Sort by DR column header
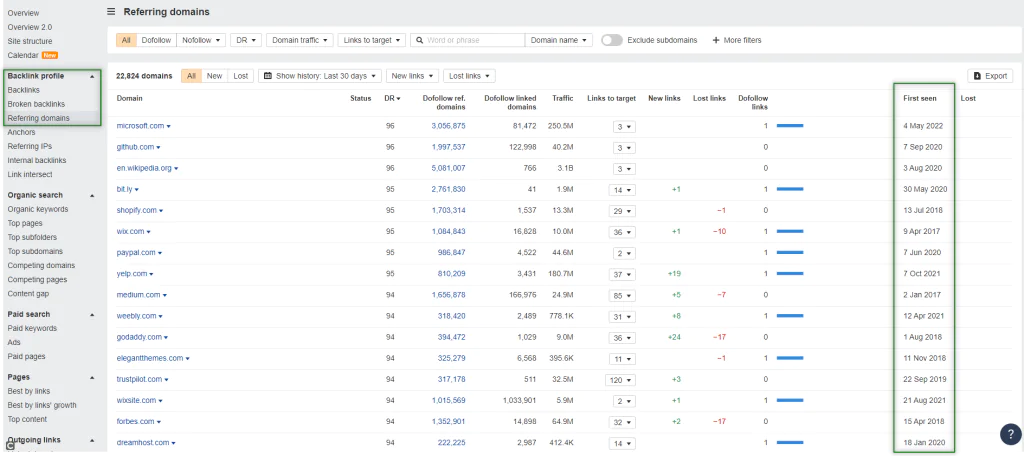The width and height of the screenshot is (1024, 456). [392, 99]
